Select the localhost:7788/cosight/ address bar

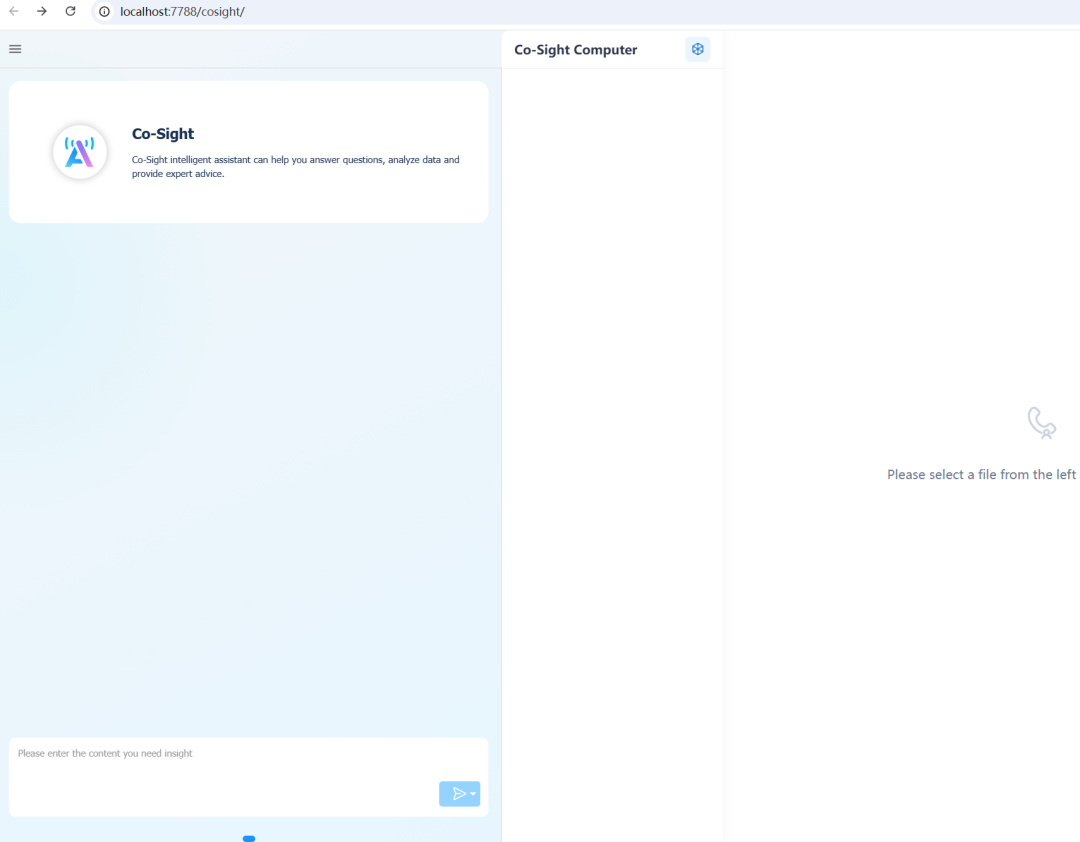coord(182,12)
